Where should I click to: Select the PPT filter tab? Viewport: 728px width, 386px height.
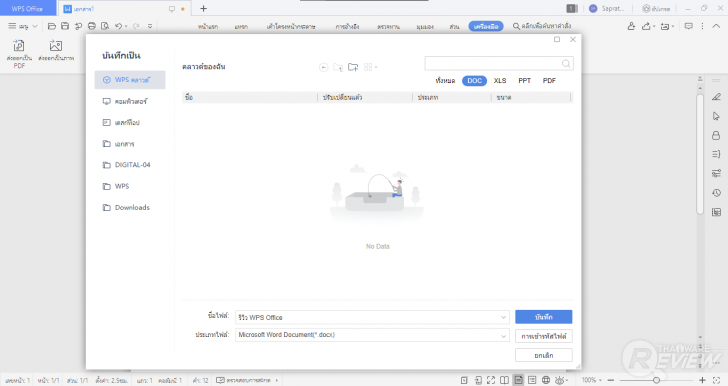(x=525, y=81)
